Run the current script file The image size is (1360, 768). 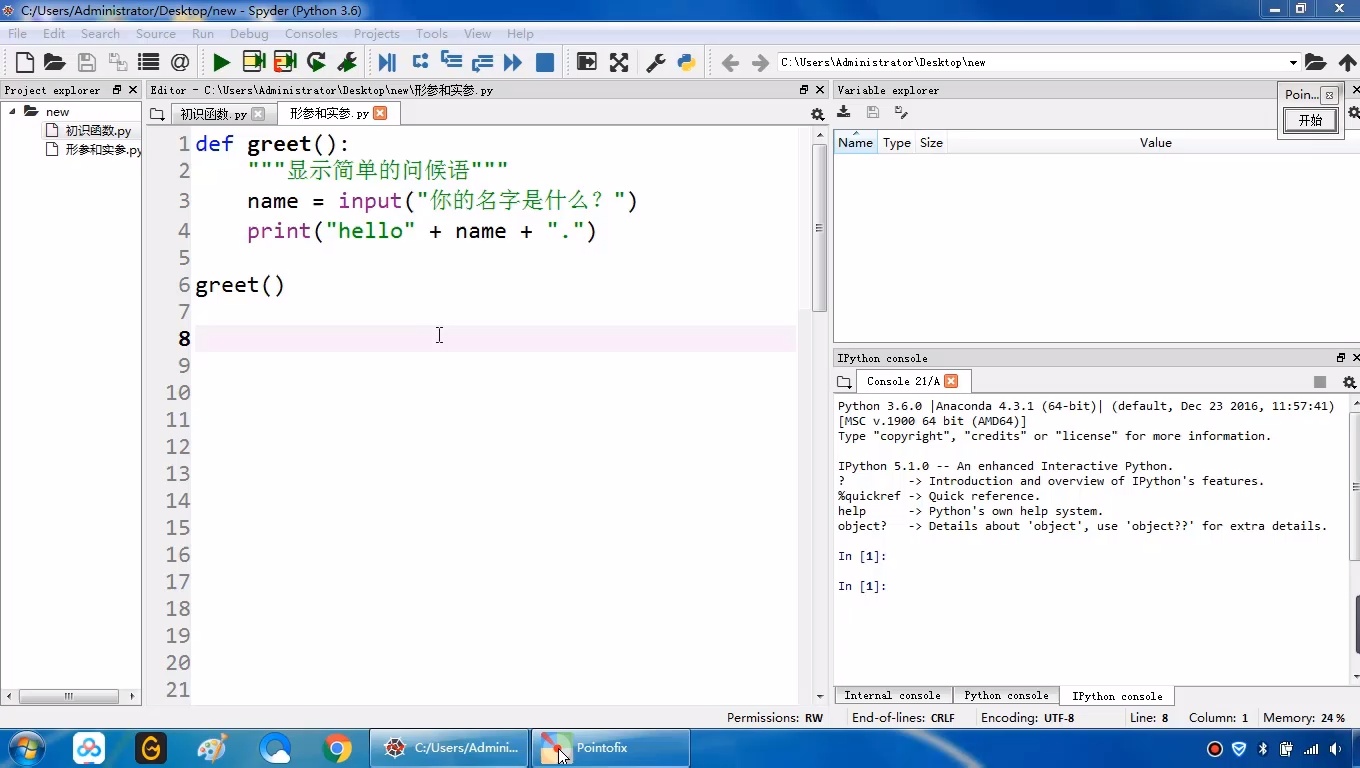click(221, 62)
